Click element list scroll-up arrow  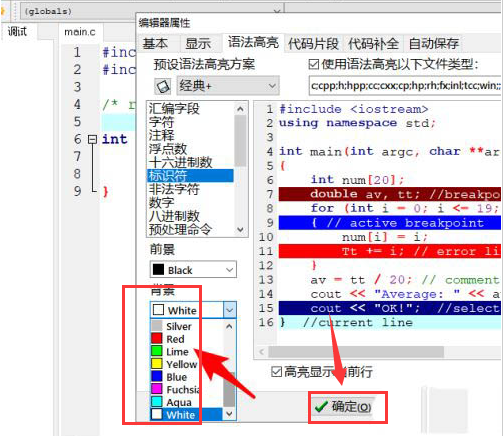pyautogui.click(x=240, y=109)
